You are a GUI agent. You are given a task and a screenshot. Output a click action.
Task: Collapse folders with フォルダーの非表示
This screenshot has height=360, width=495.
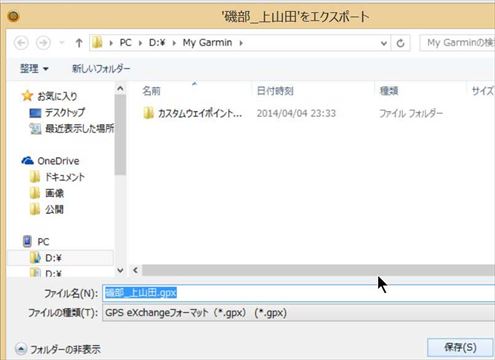coord(57,349)
